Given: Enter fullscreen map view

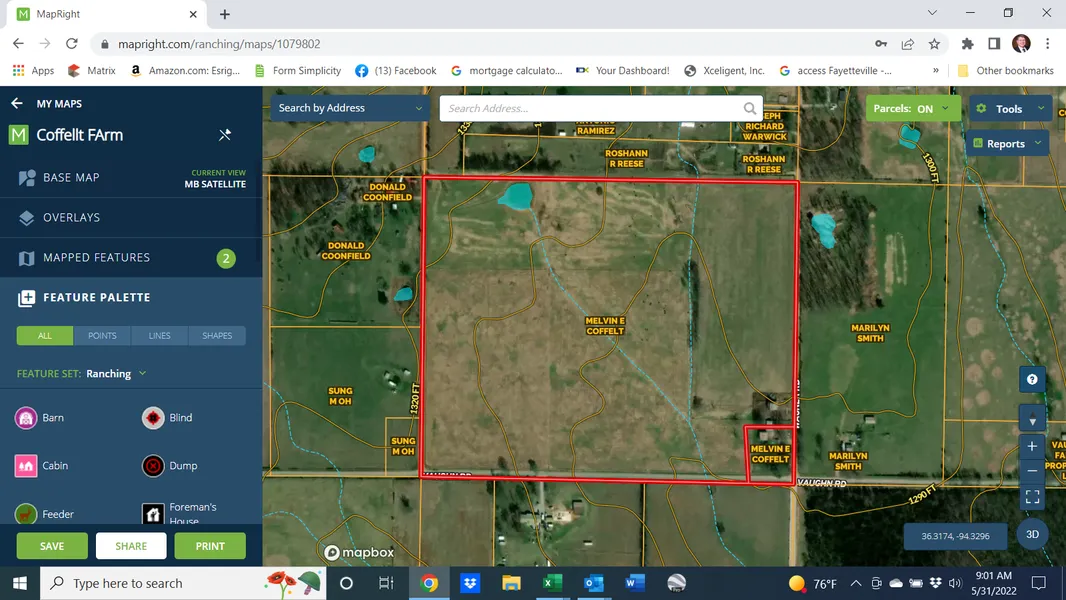Looking at the screenshot, I should click(1032, 496).
